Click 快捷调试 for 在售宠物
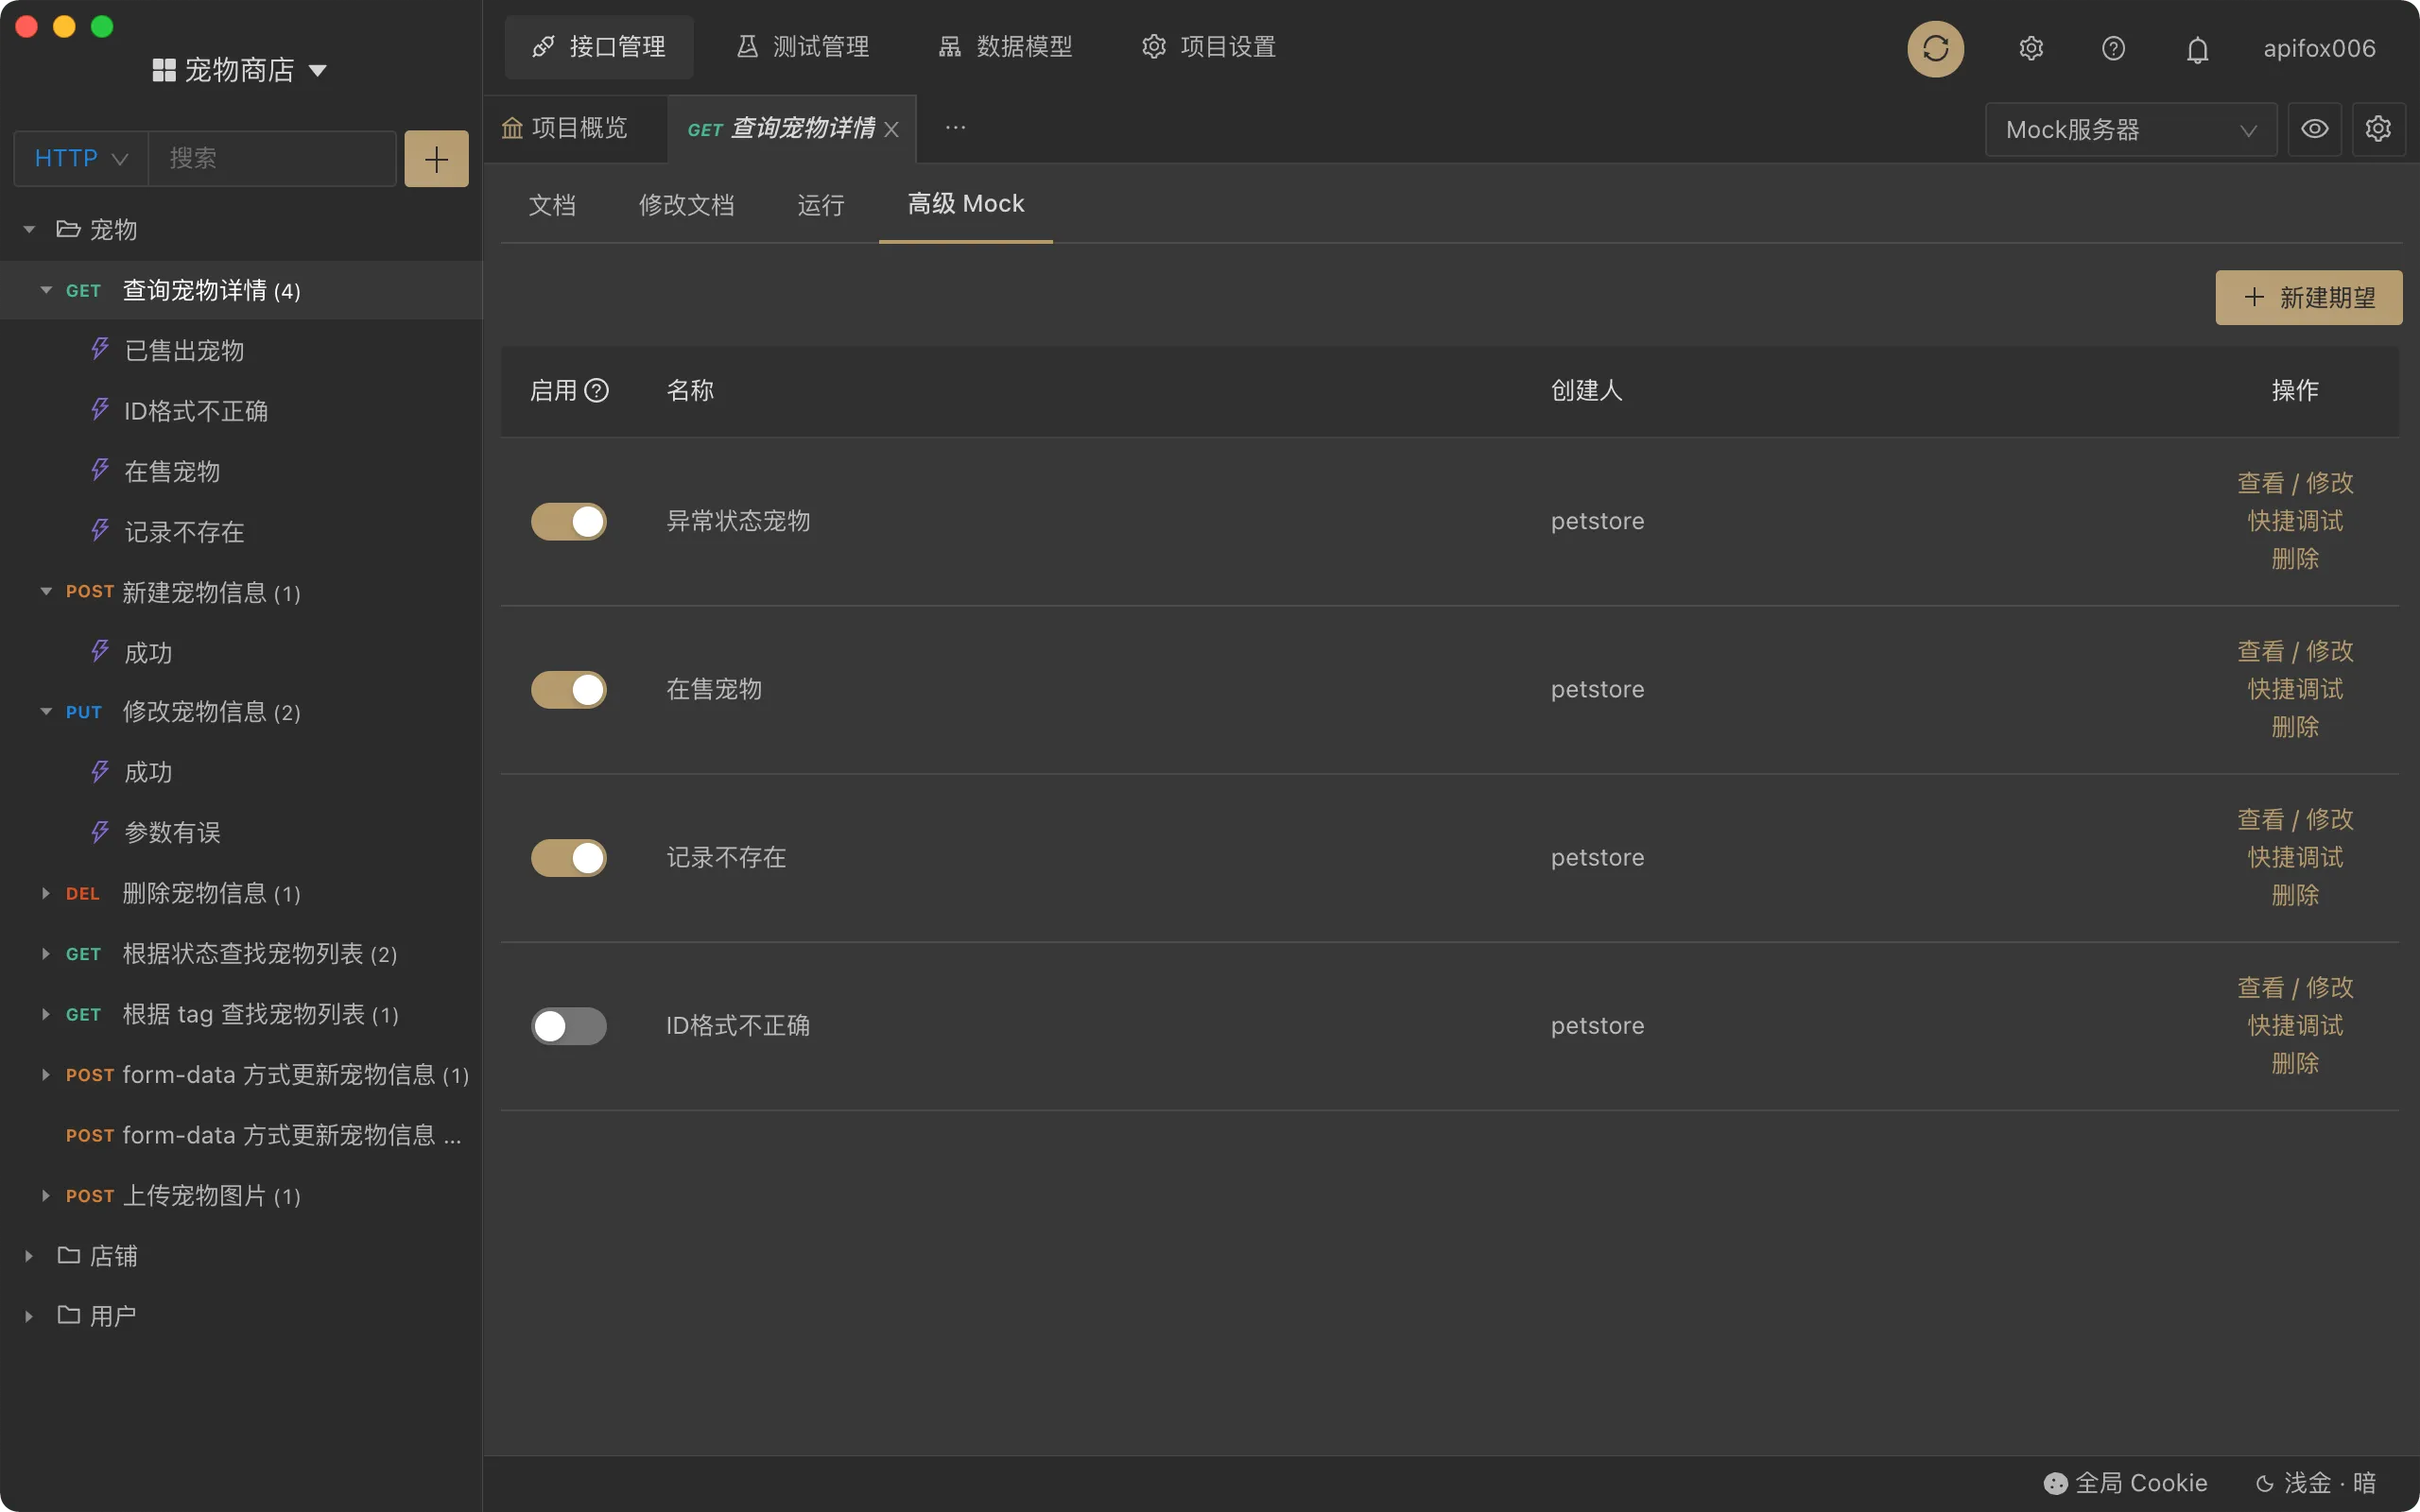The image size is (2420, 1512). [x=2294, y=688]
